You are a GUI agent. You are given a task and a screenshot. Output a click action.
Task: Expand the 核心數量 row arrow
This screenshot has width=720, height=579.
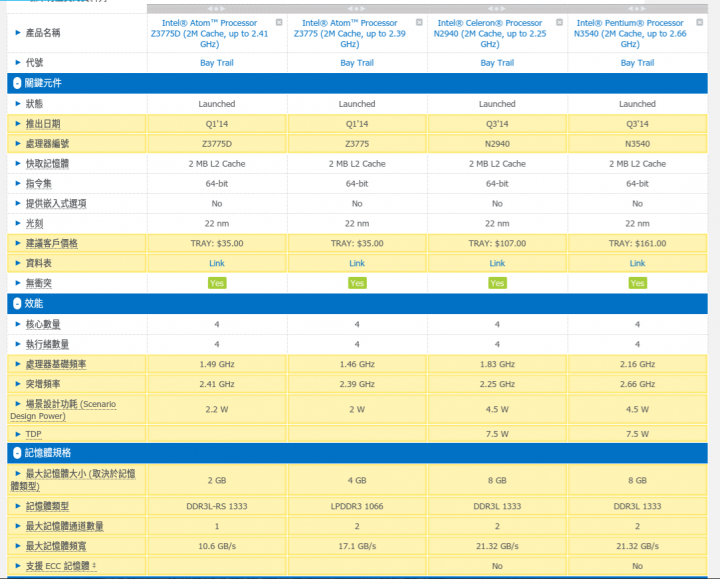coord(18,324)
